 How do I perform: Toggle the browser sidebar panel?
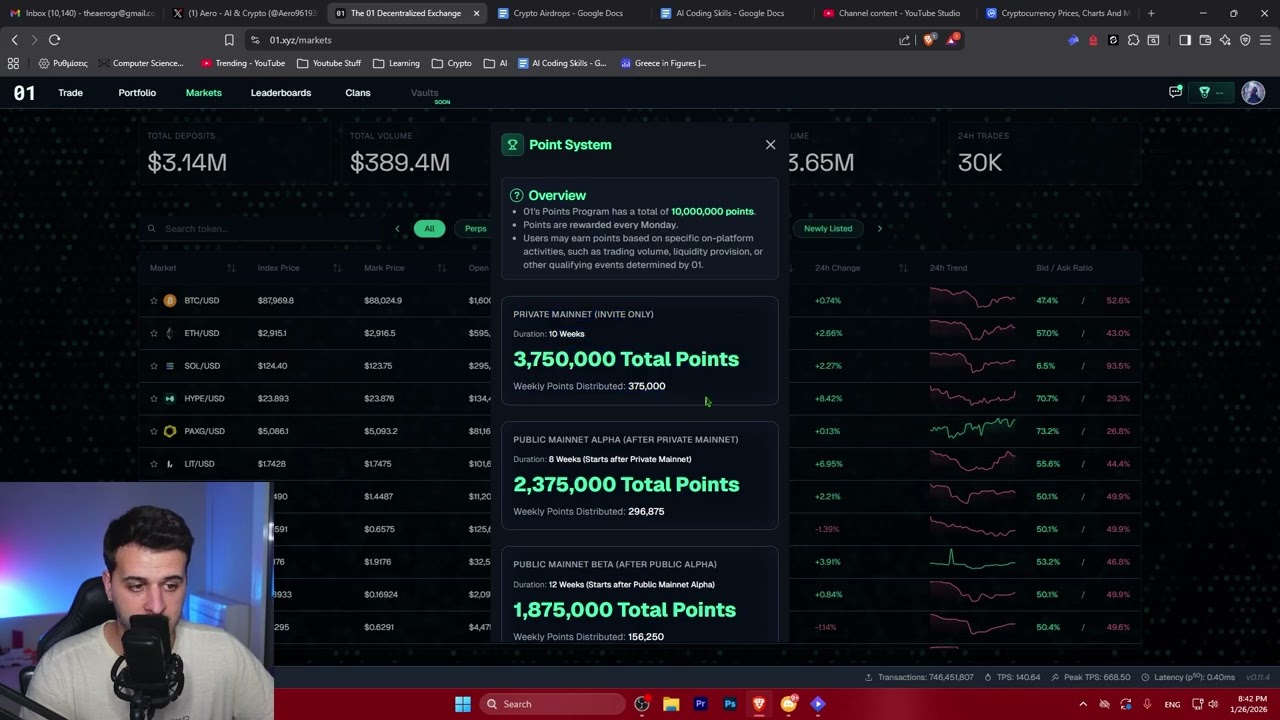(1185, 40)
